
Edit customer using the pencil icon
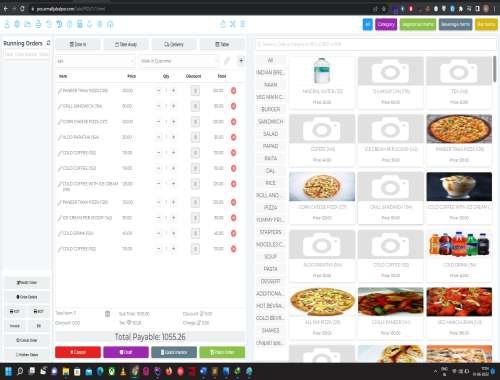coord(227,61)
